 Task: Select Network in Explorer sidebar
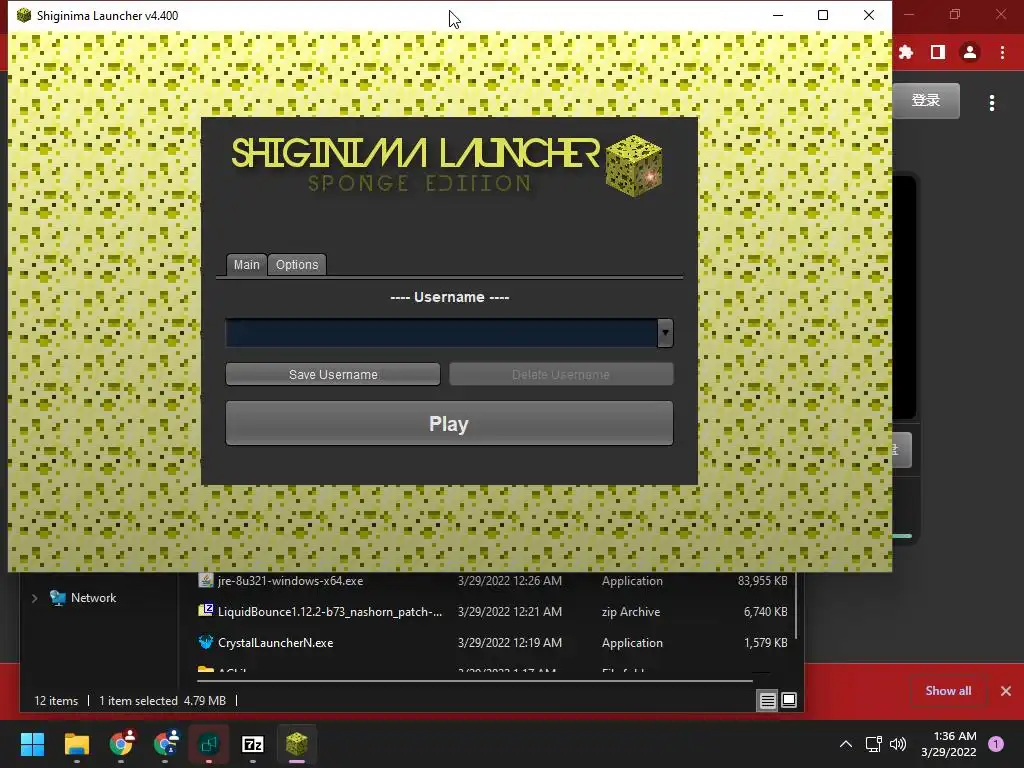pyautogui.click(x=93, y=598)
